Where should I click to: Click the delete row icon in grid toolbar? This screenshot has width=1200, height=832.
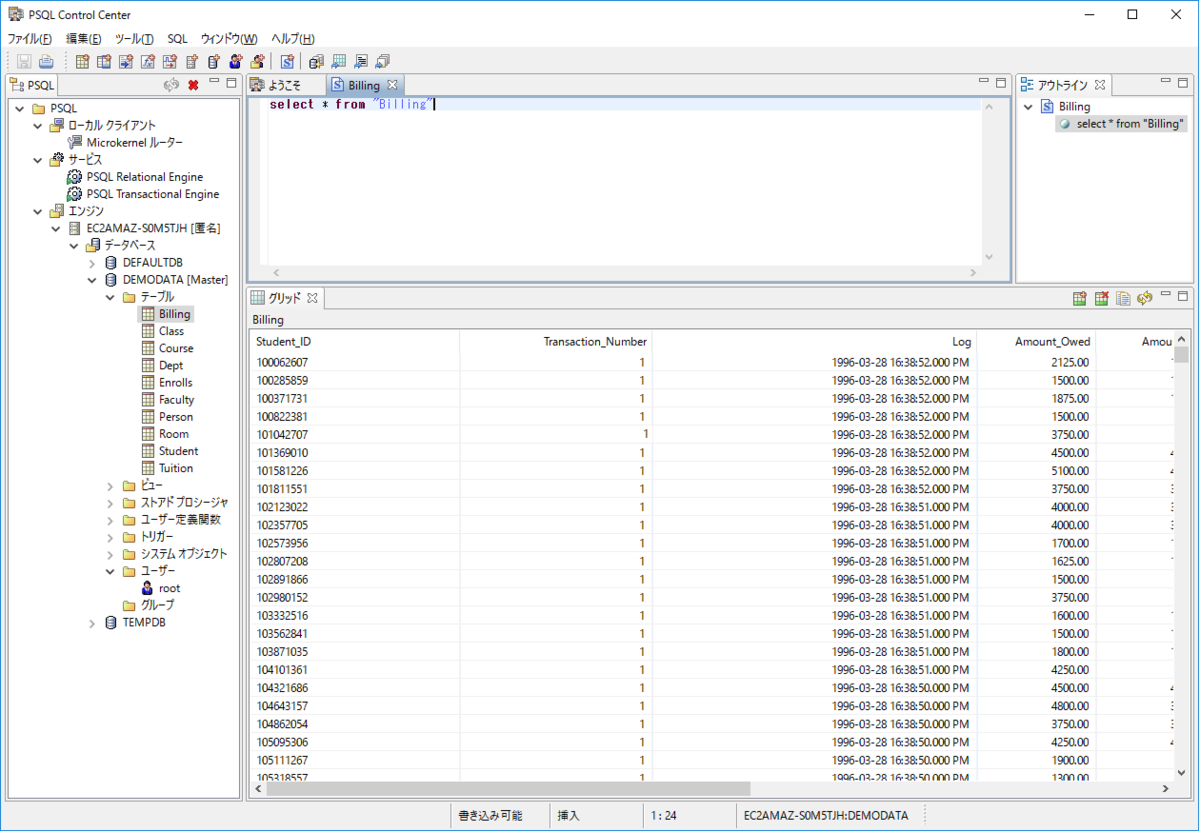[x=1101, y=298]
